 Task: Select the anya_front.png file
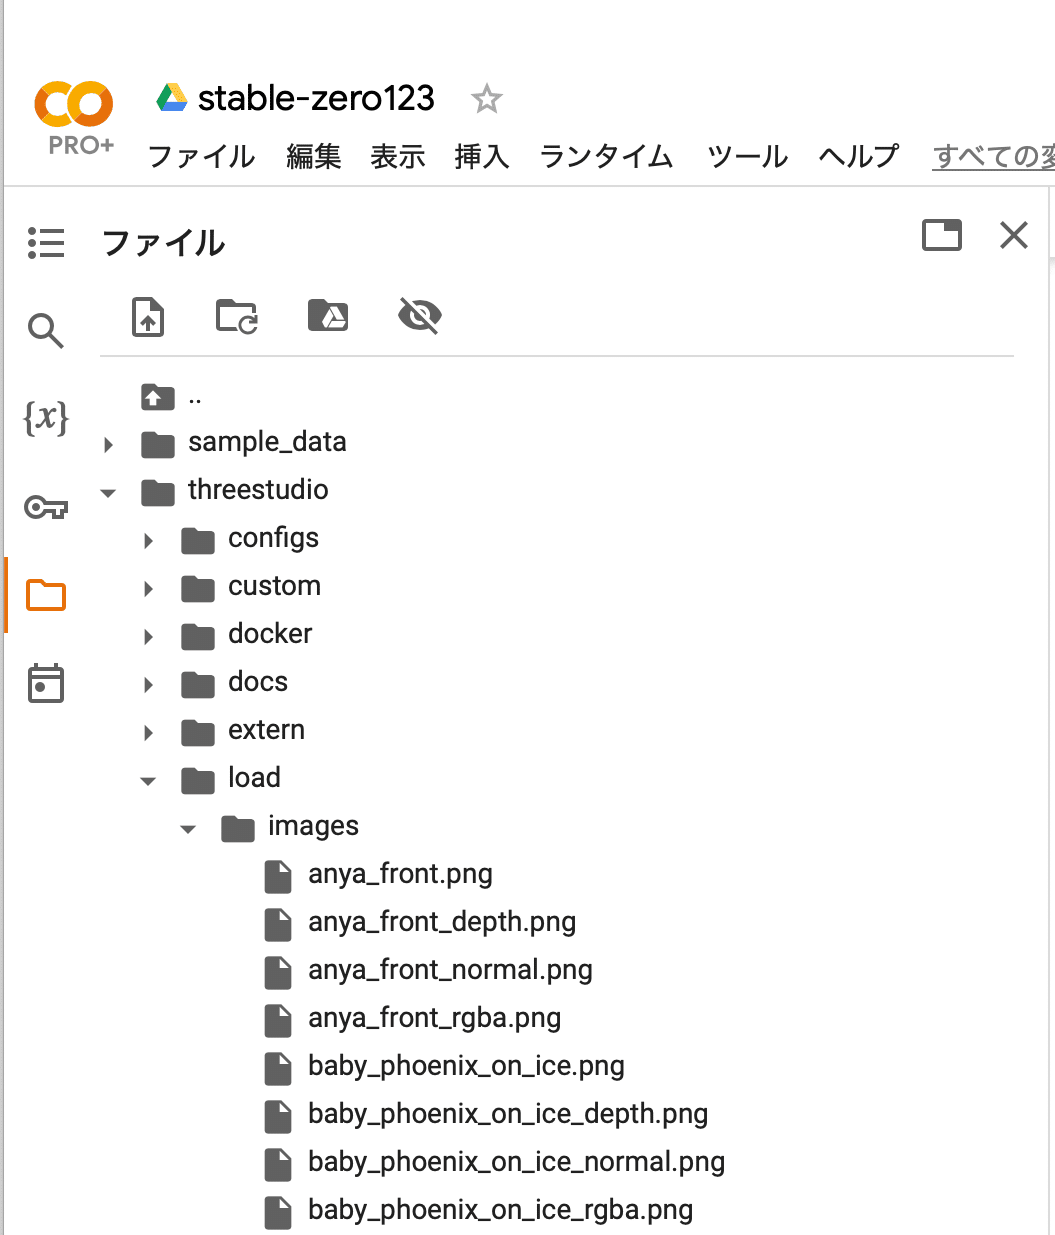click(x=400, y=874)
